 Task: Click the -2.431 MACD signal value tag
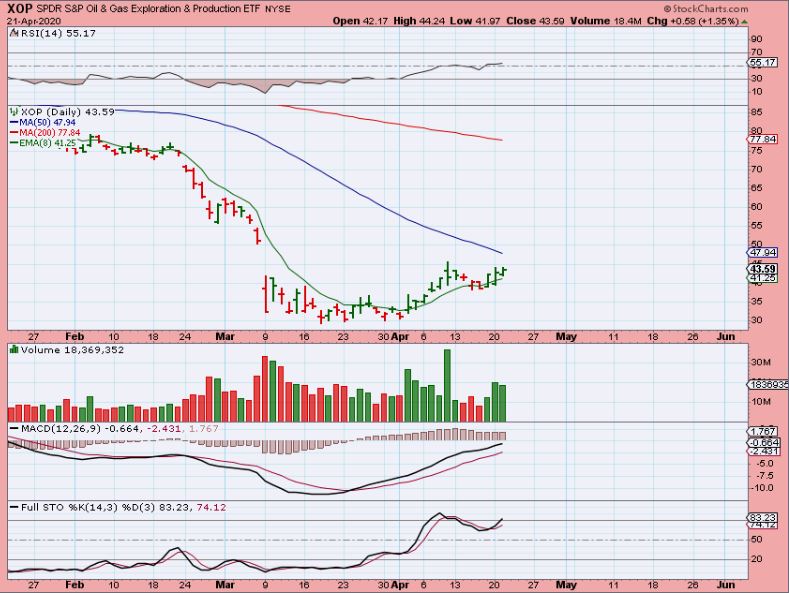(763, 452)
